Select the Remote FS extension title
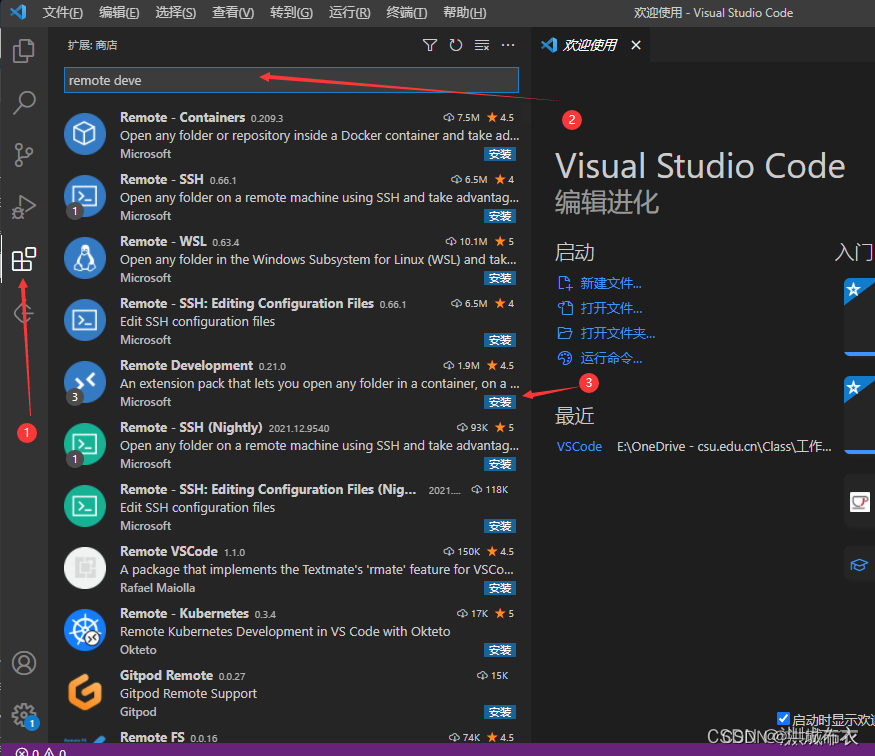875x756 pixels. click(152, 737)
